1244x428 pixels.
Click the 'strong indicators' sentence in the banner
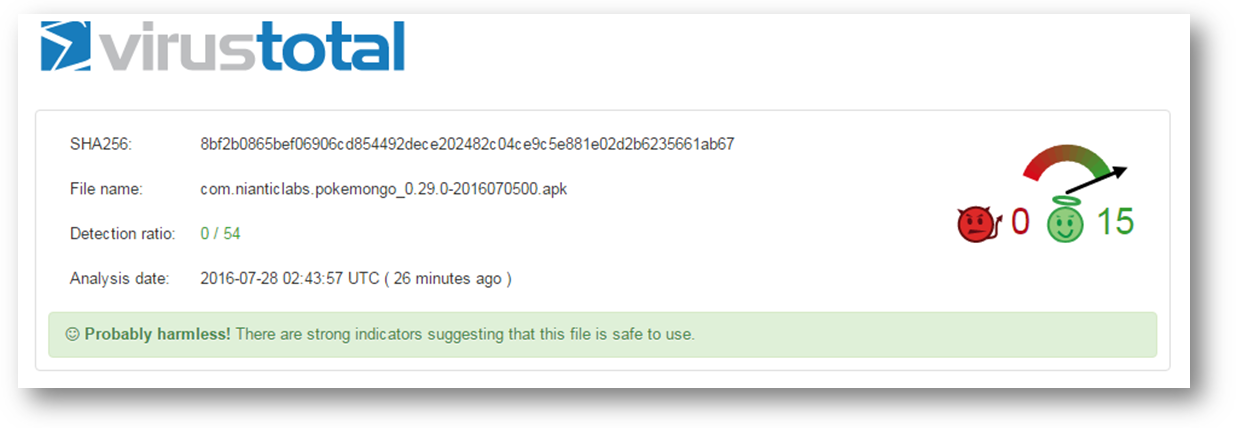(464, 334)
